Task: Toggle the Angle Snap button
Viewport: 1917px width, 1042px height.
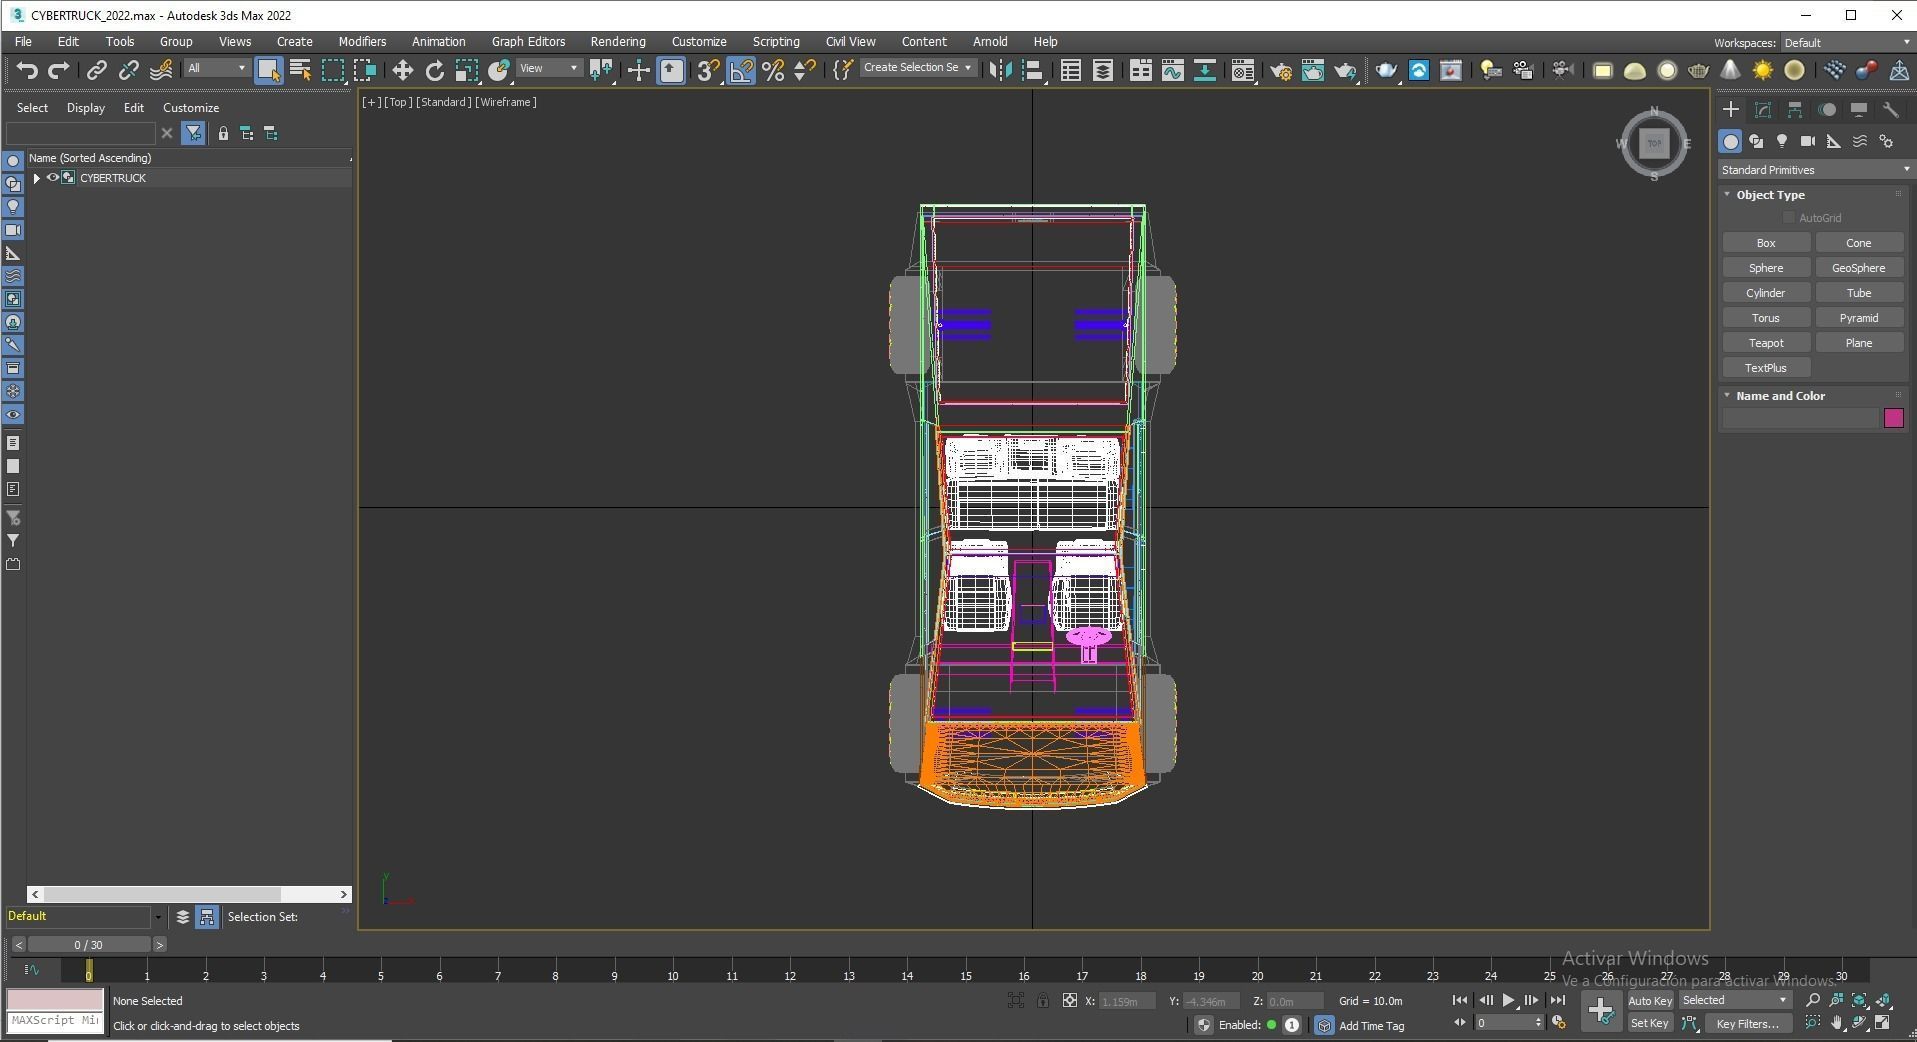Action: (x=741, y=70)
